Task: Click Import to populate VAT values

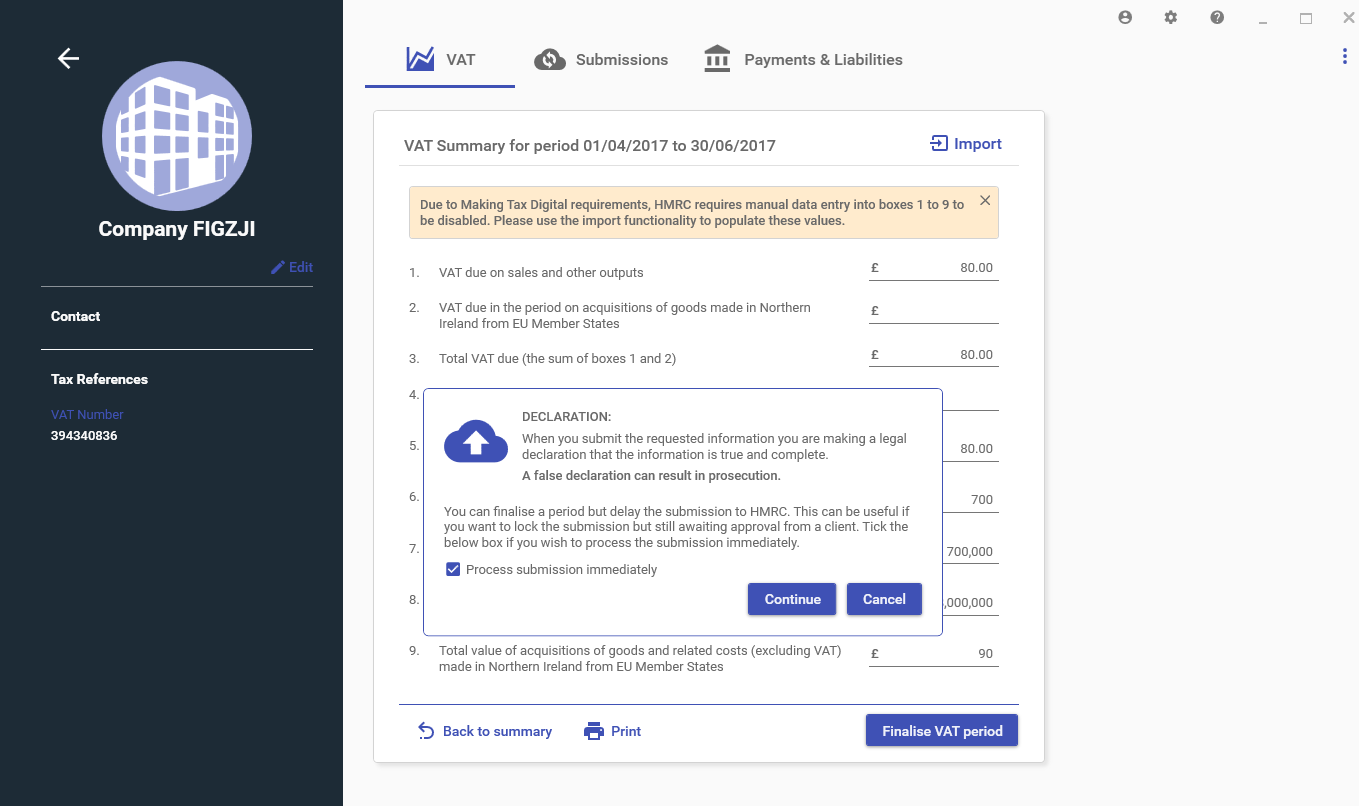Action: 966,144
